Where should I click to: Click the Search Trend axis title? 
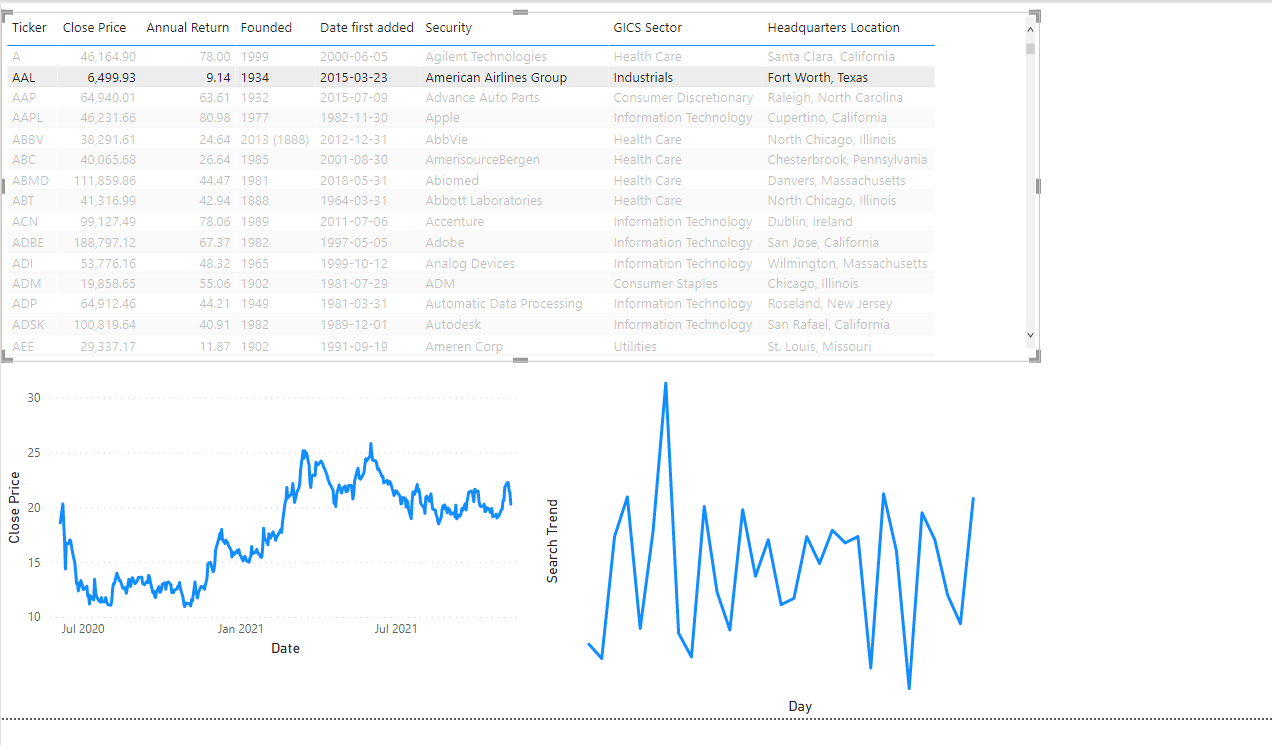(x=552, y=541)
